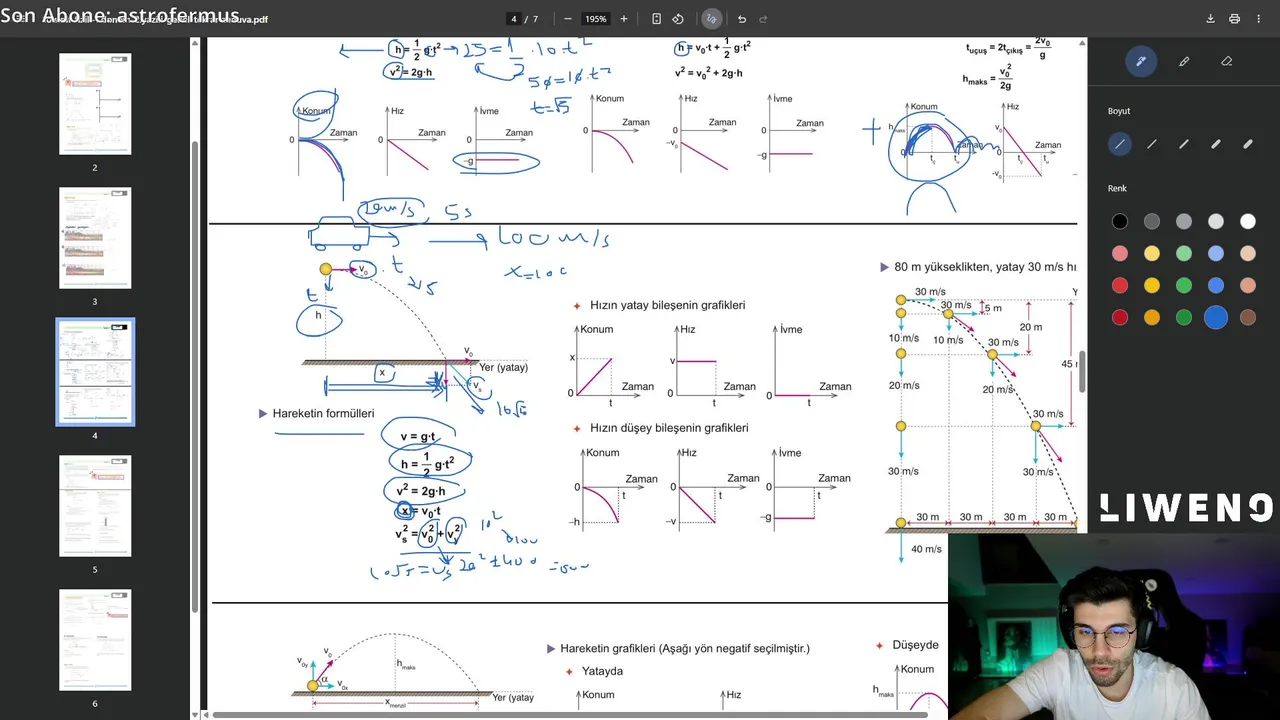
Task: Pick the bright yellow color swatch
Action: 1152,286
